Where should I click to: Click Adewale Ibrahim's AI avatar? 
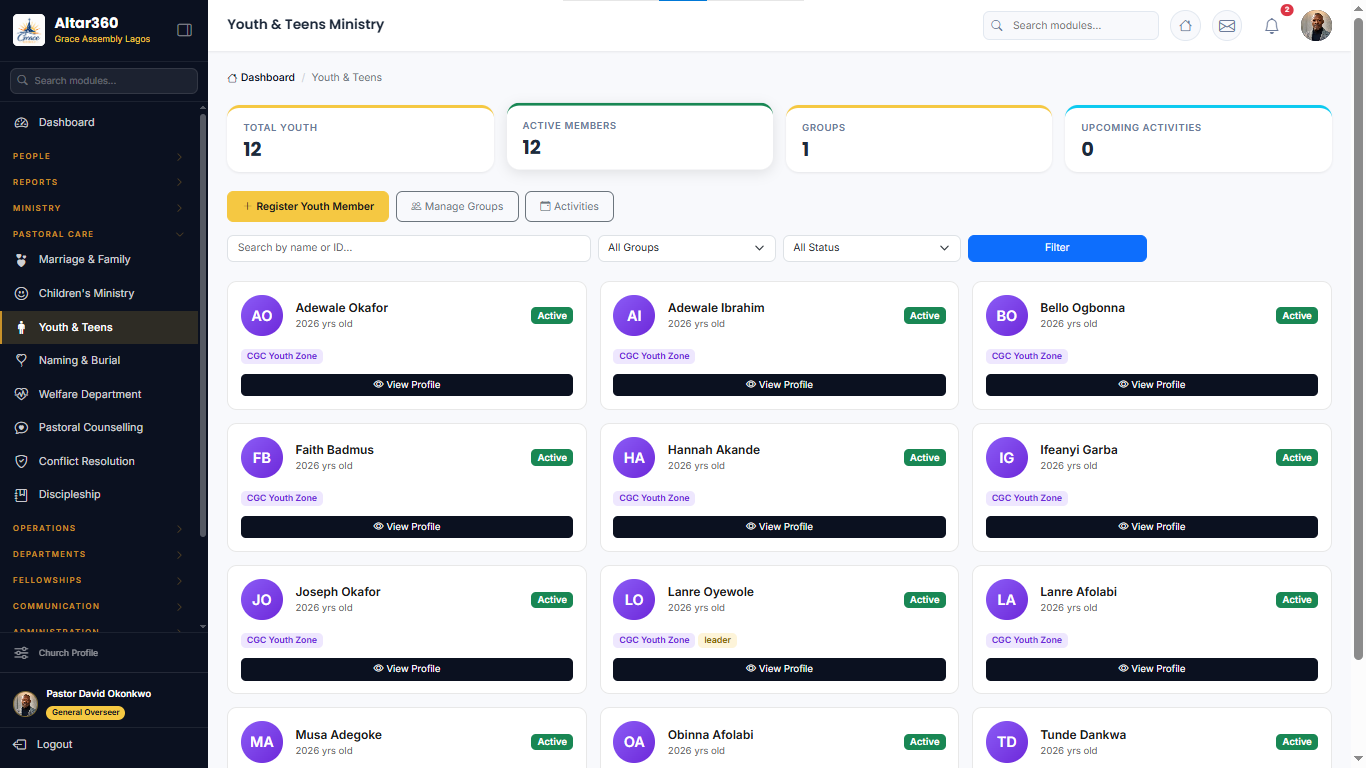pyautogui.click(x=634, y=315)
